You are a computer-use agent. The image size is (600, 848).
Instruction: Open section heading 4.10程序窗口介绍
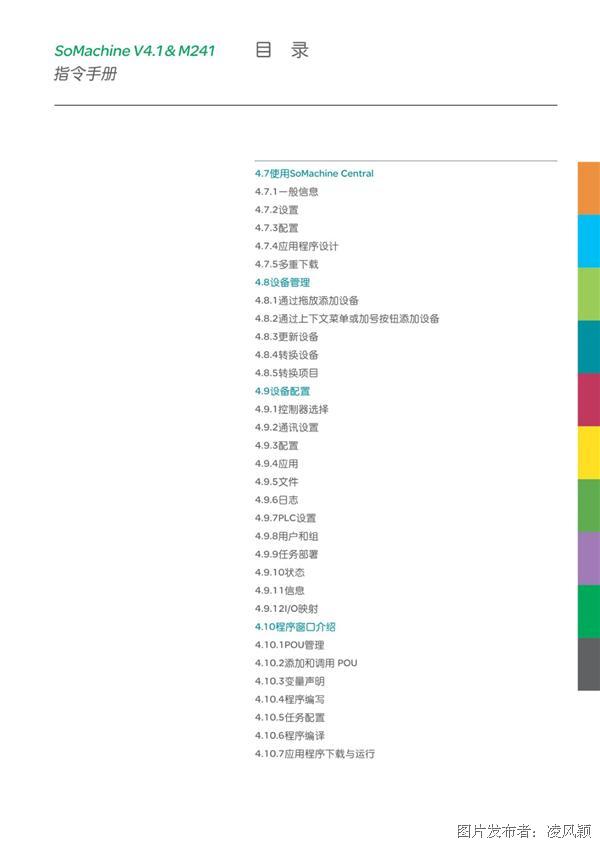295,627
